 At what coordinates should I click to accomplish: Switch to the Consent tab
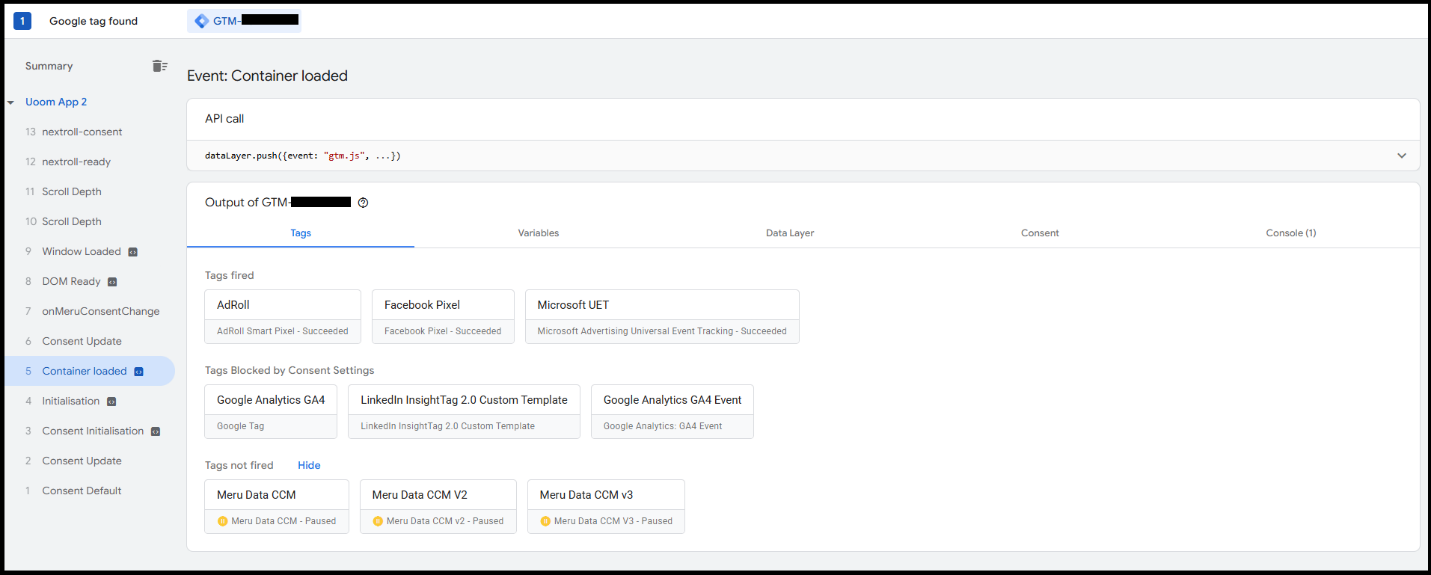pyautogui.click(x=1039, y=233)
